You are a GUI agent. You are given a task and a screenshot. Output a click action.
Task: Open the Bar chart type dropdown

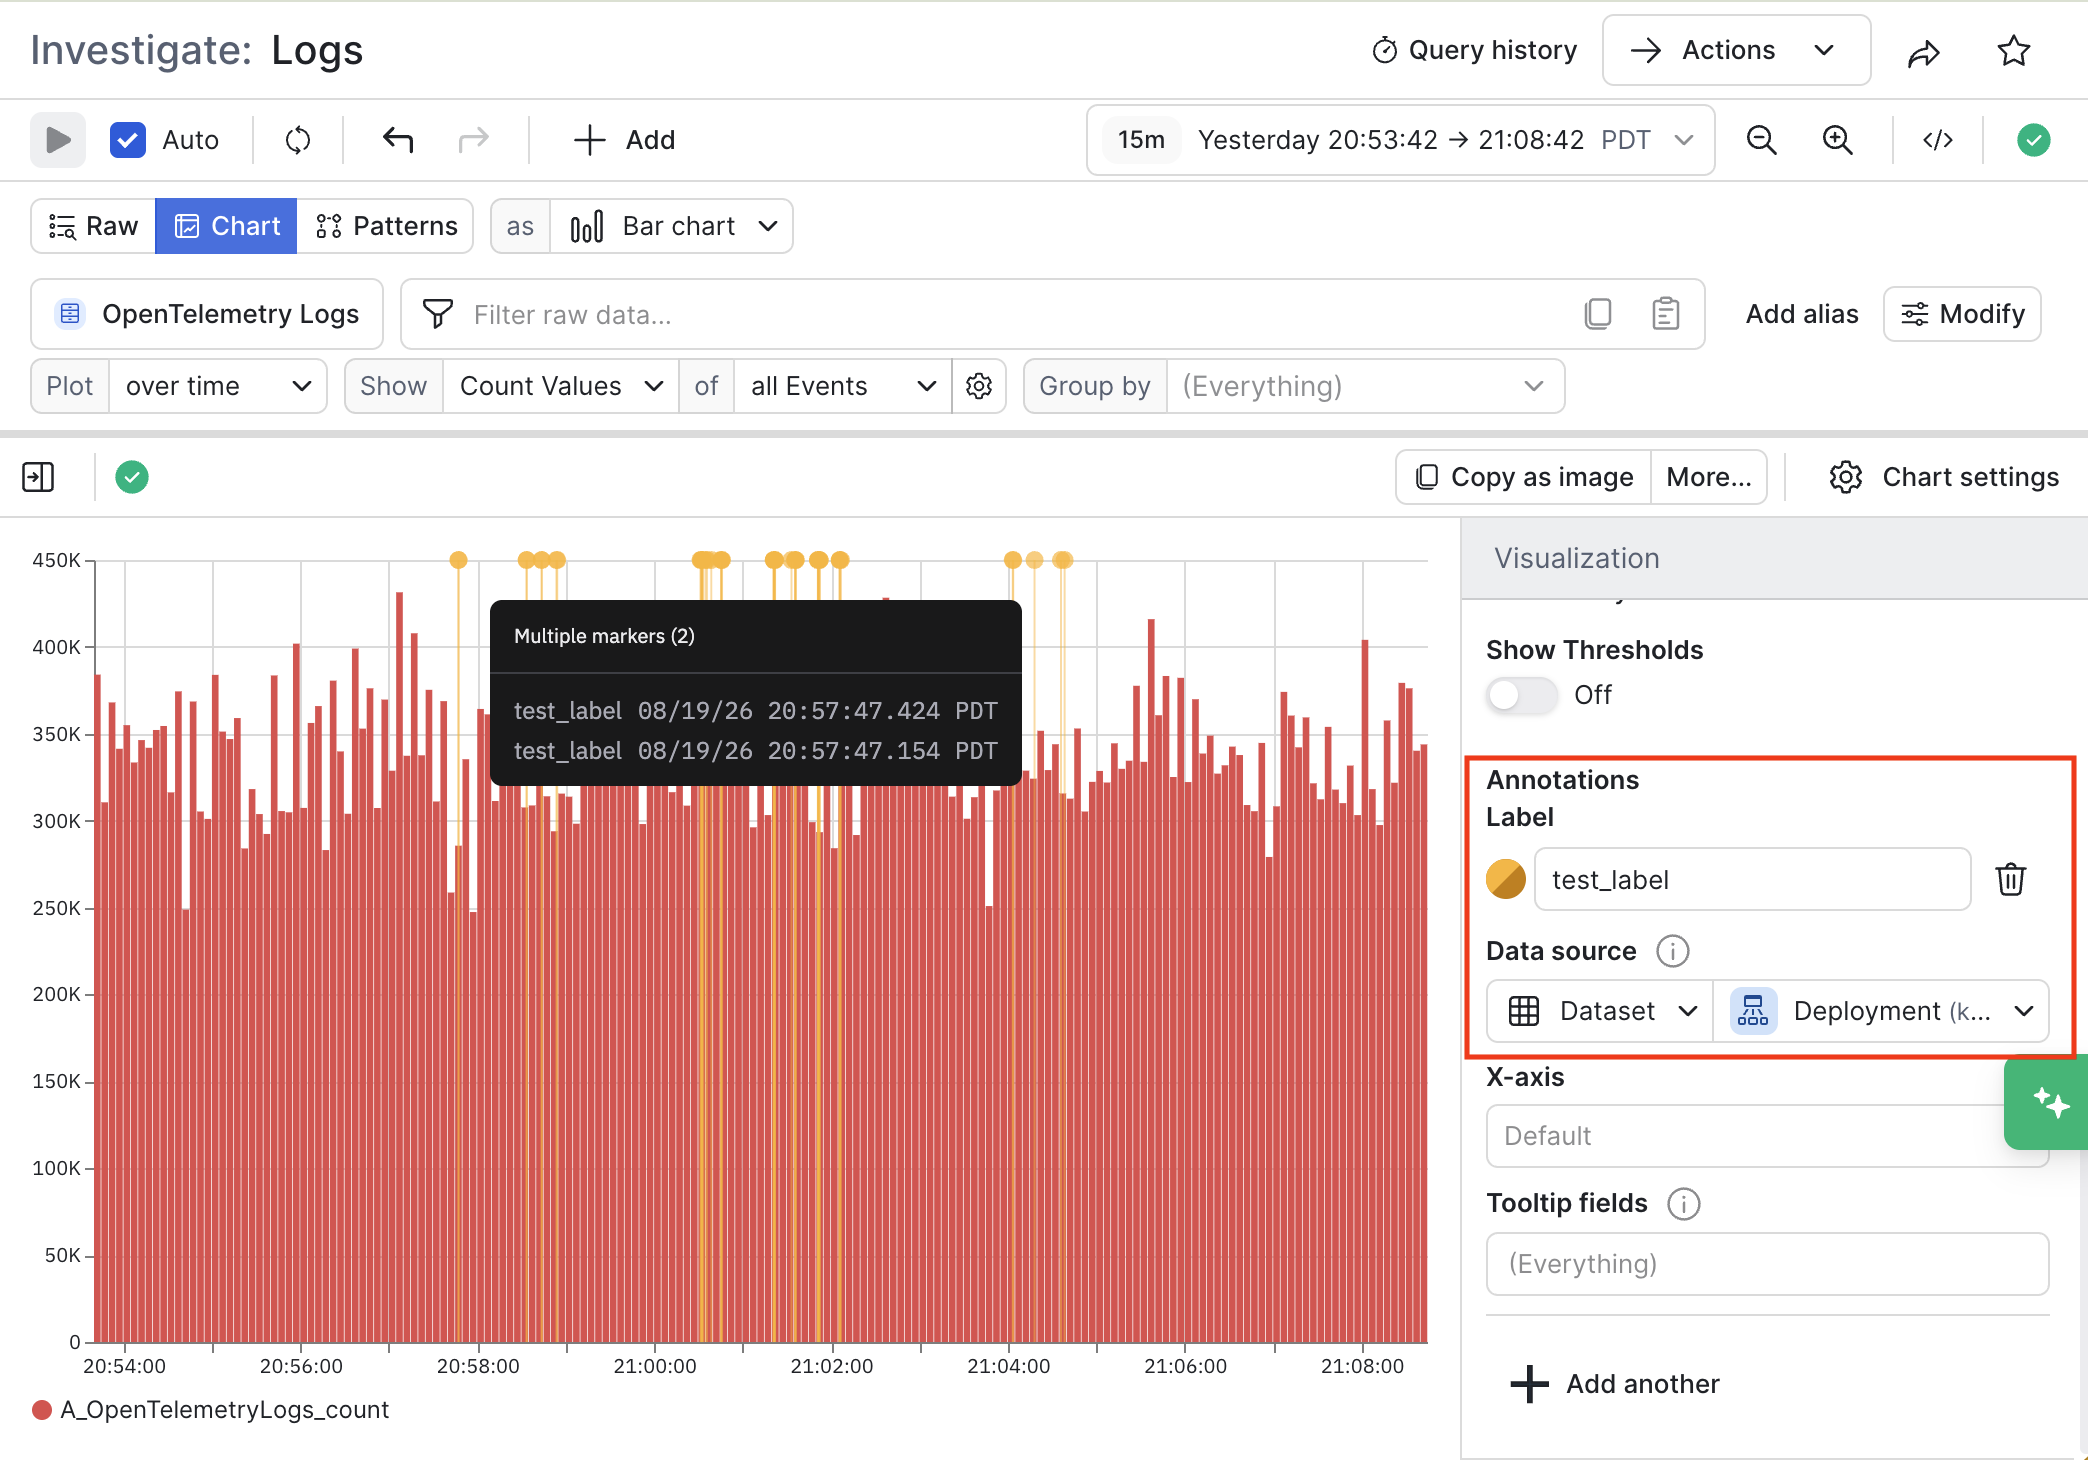click(672, 226)
